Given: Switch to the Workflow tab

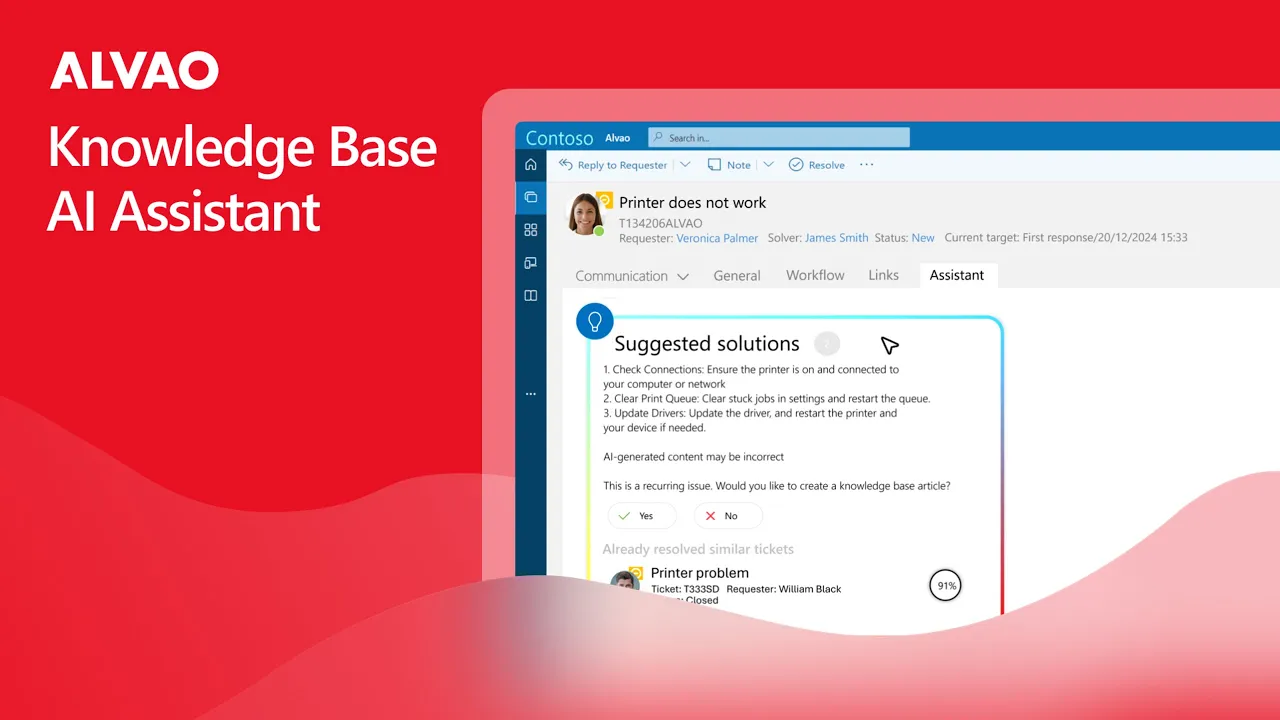Looking at the screenshot, I should pyautogui.click(x=815, y=275).
